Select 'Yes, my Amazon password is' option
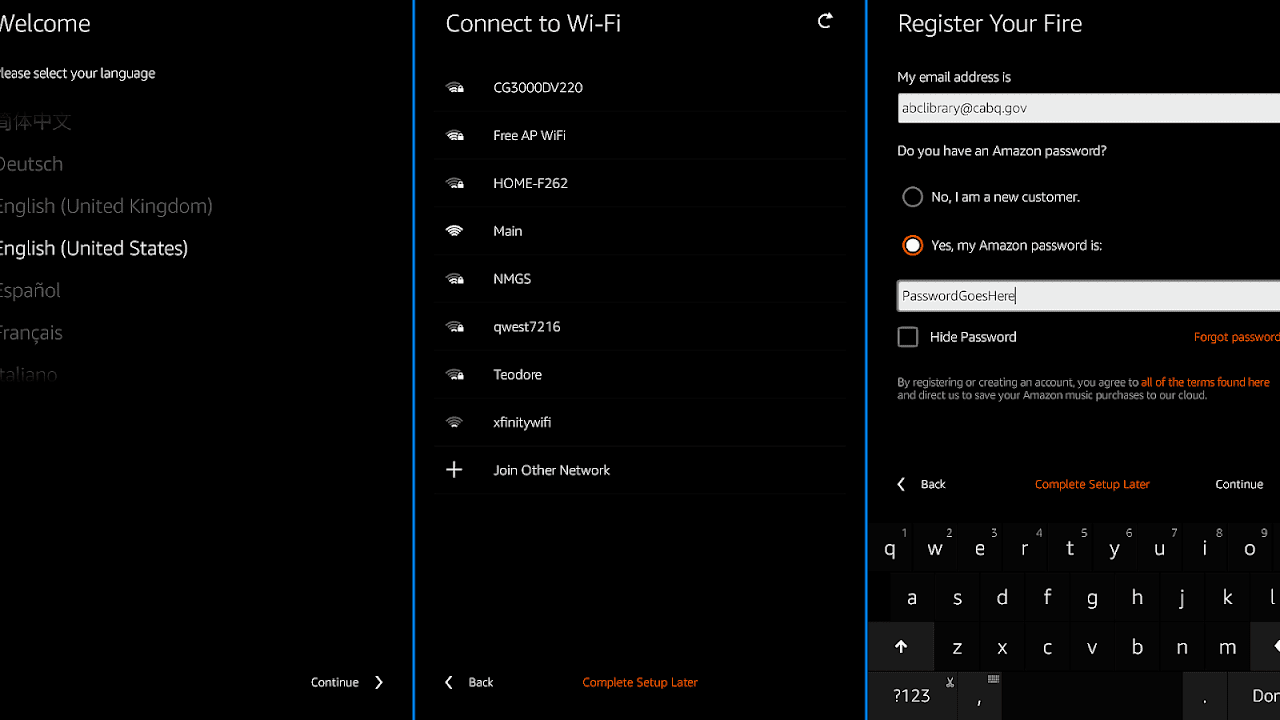 click(x=912, y=245)
